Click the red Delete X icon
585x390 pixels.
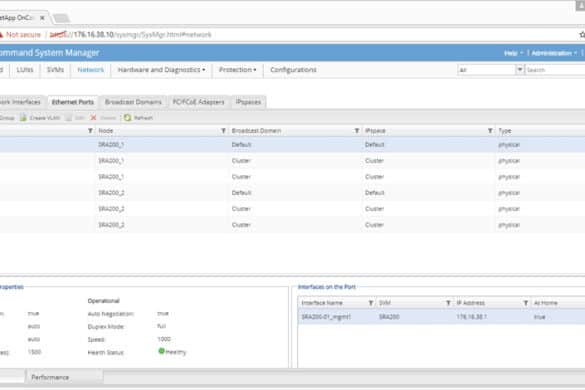click(93, 118)
